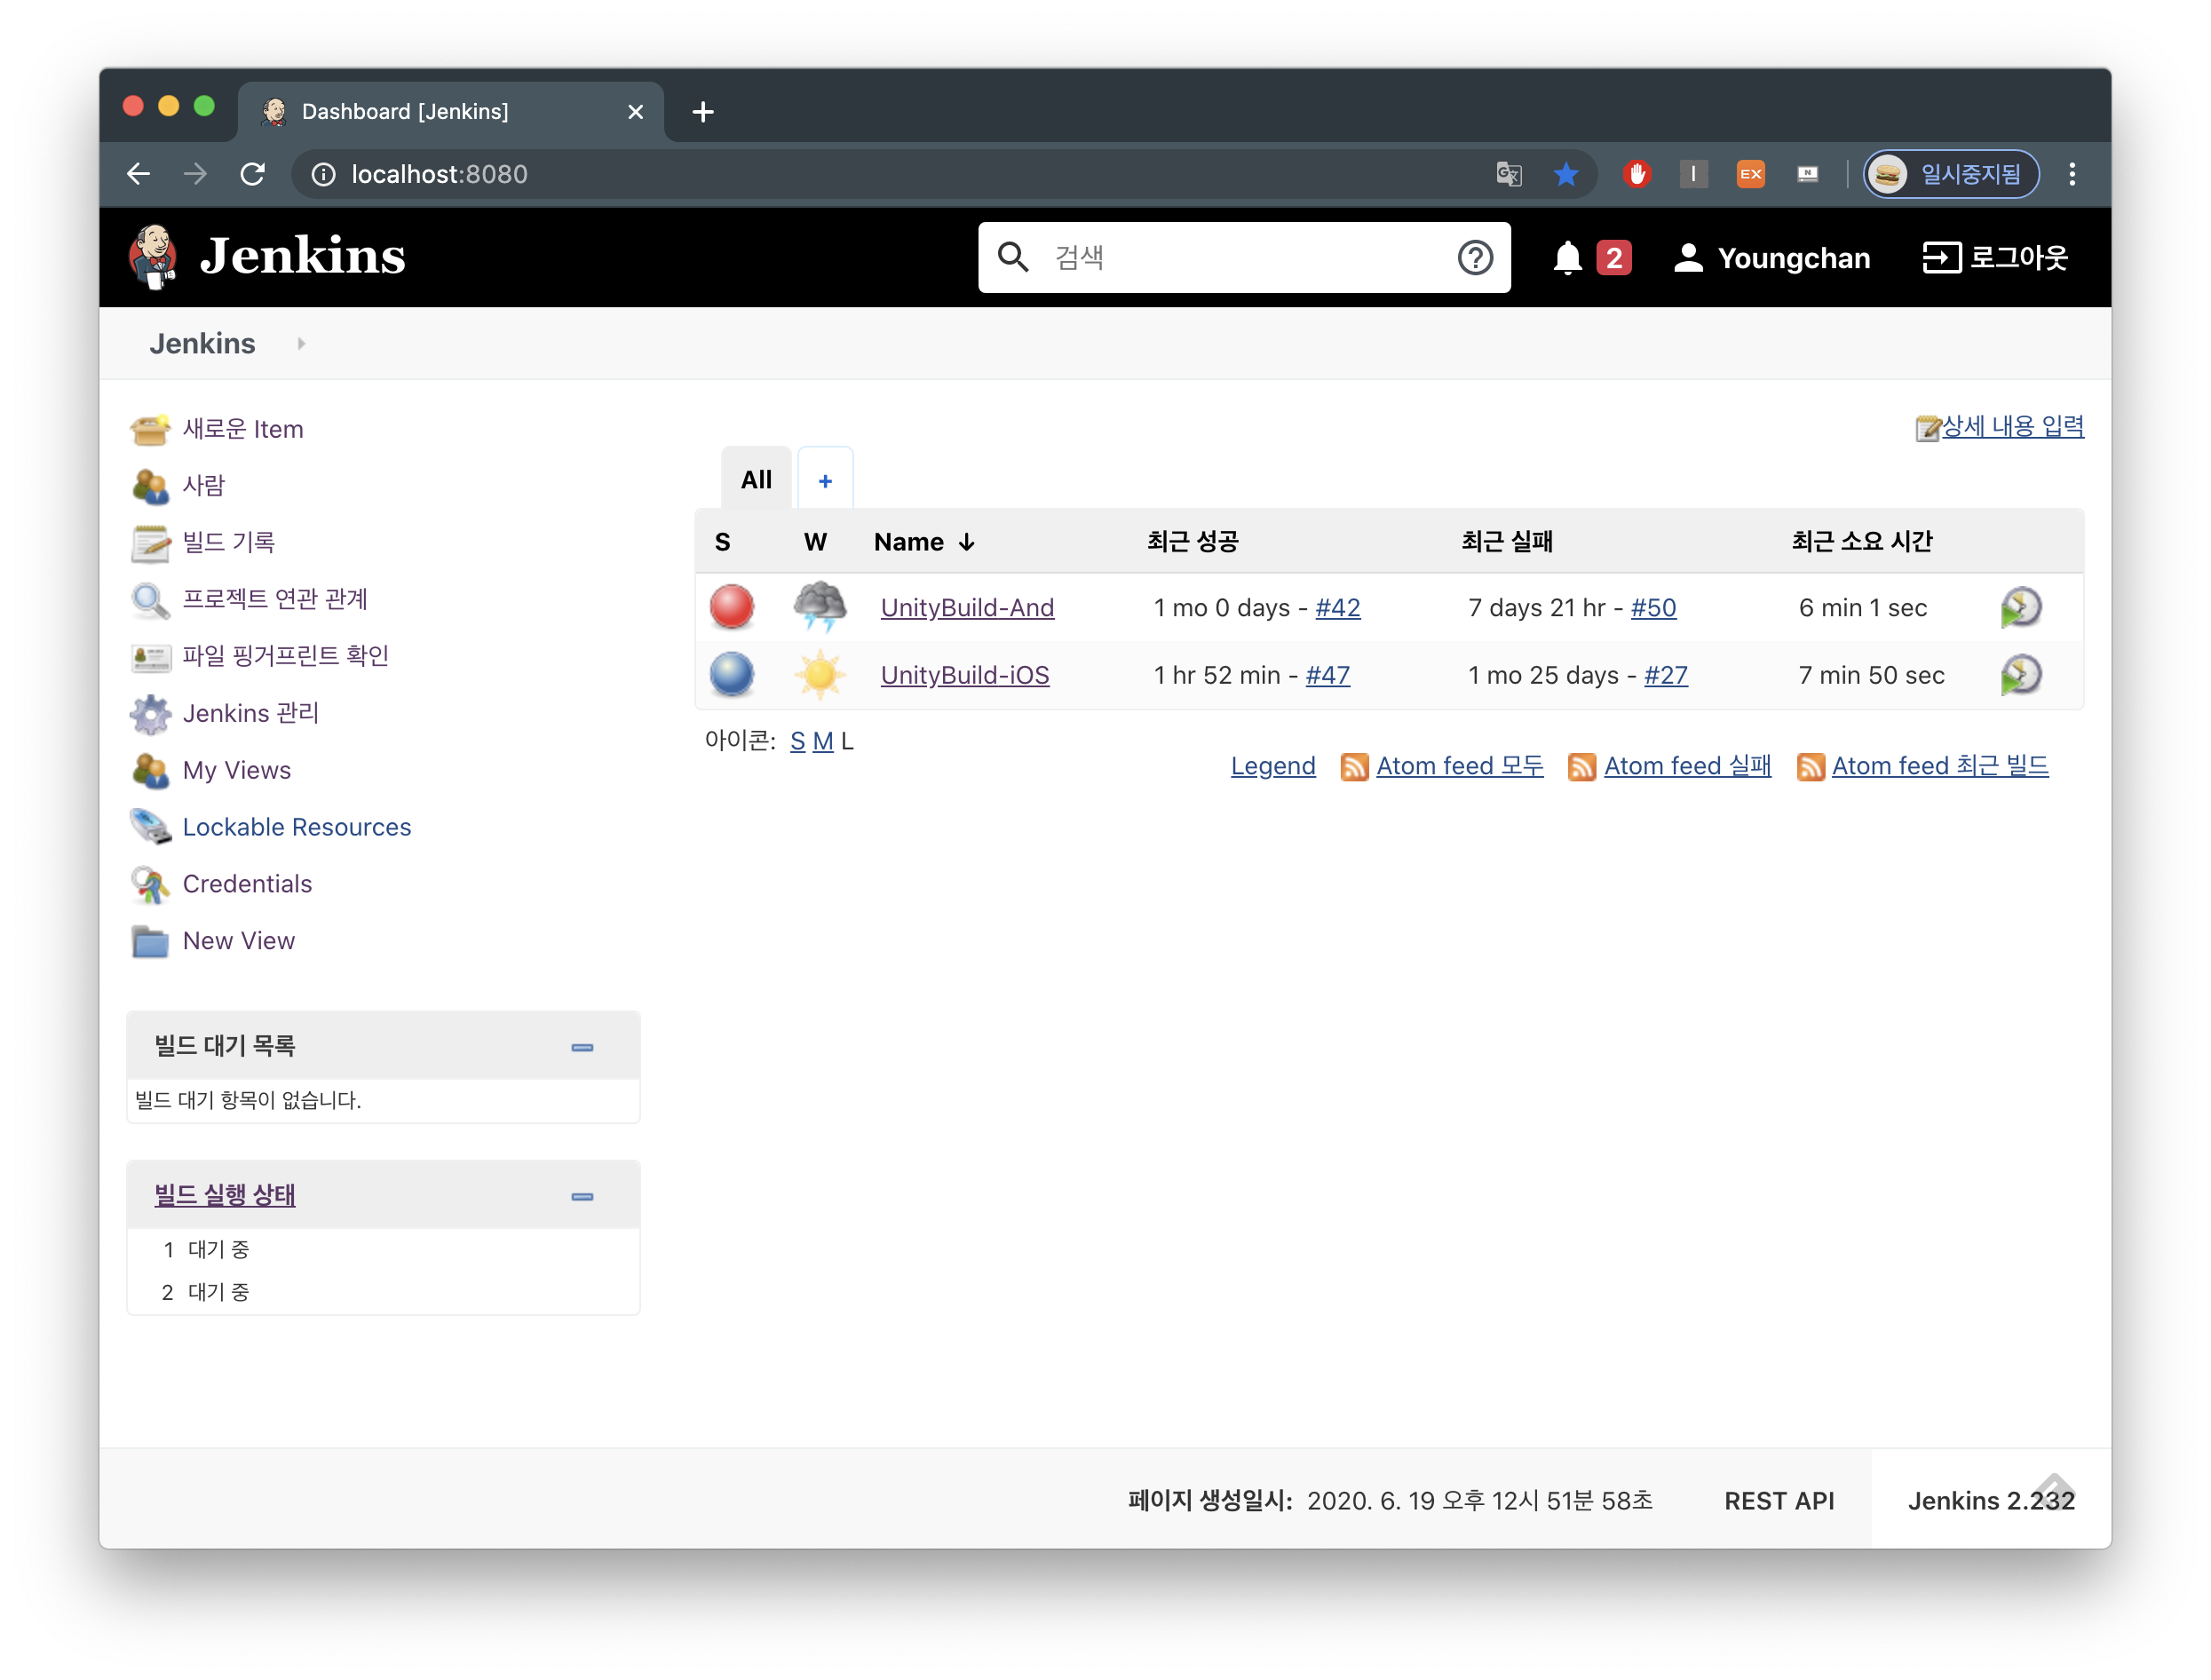Click the Credentials keys icon in sidebar
The height and width of the screenshot is (1680, 2211).
pyautogui.click(x=151, y=884)
